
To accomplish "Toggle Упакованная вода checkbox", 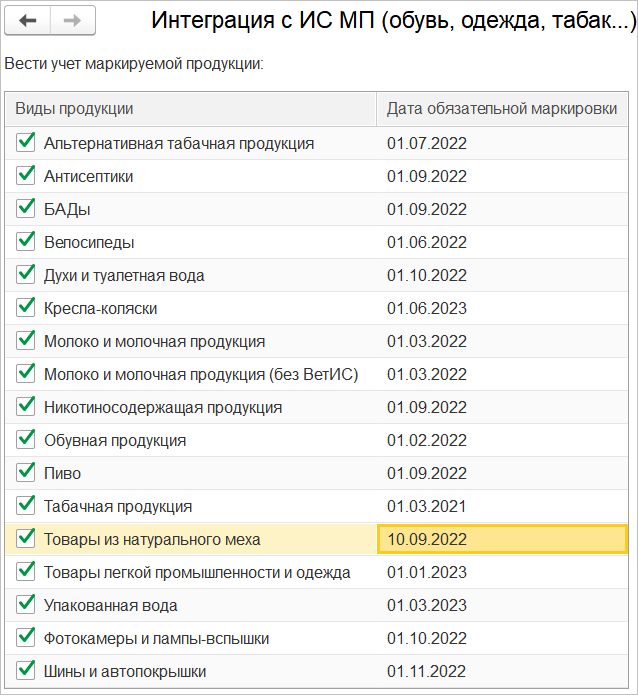I will tap(26, 605).
